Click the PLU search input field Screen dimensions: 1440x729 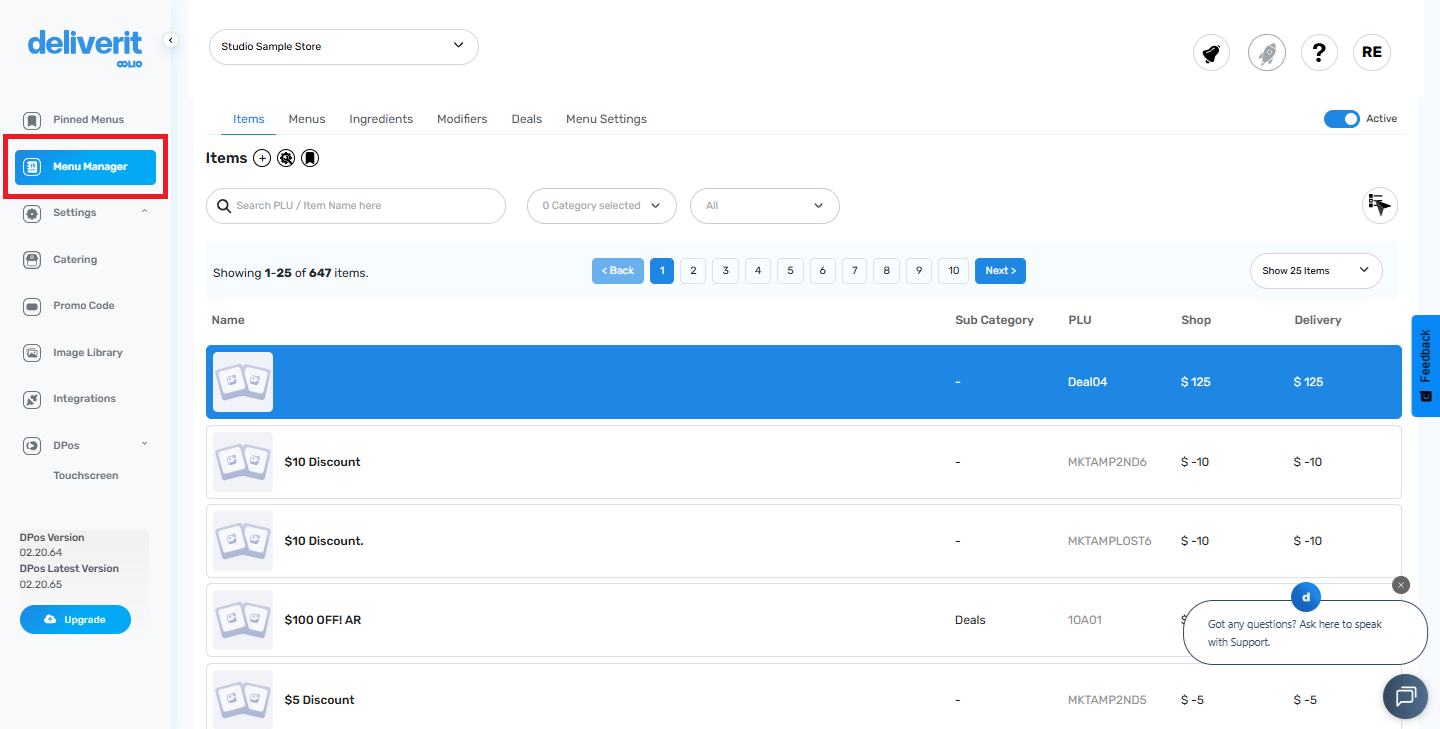355,206
